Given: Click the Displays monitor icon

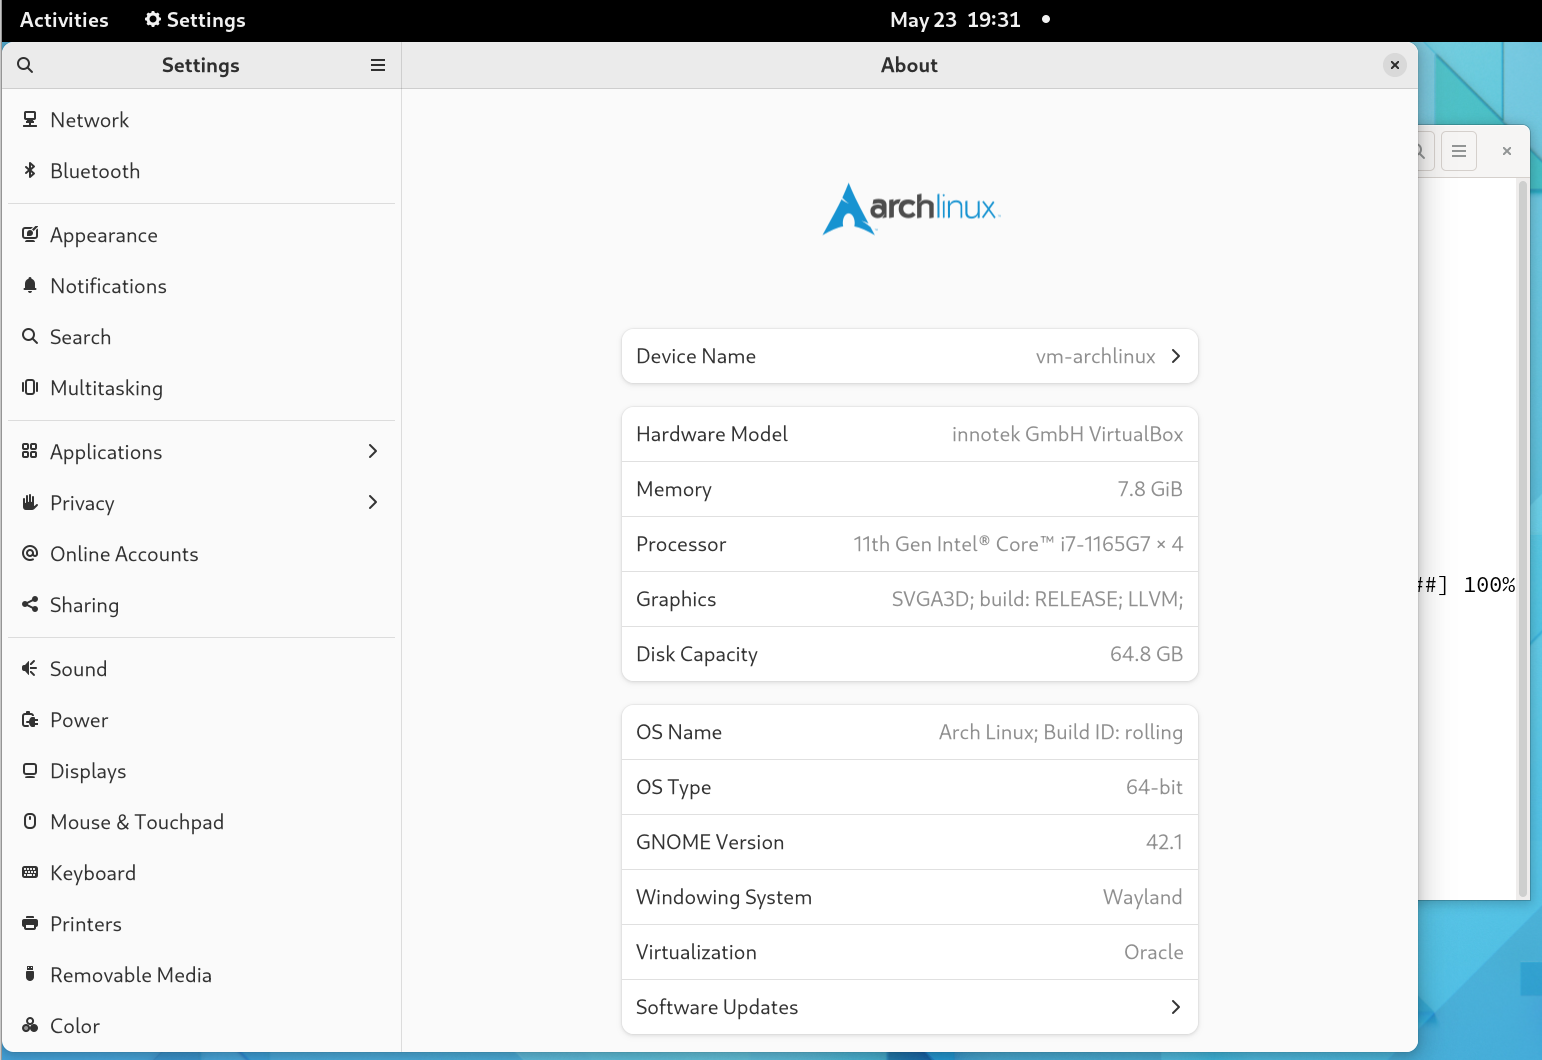Looking at the screenshot, I should point(29,770).
